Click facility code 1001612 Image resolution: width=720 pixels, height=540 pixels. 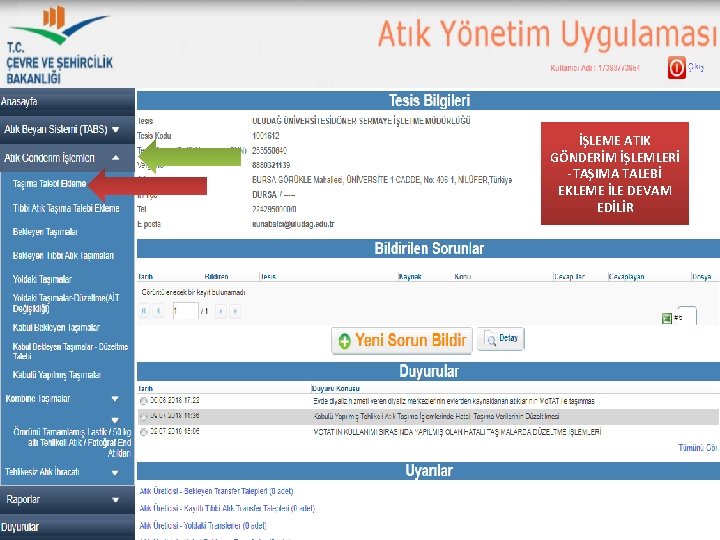[266, 136]
